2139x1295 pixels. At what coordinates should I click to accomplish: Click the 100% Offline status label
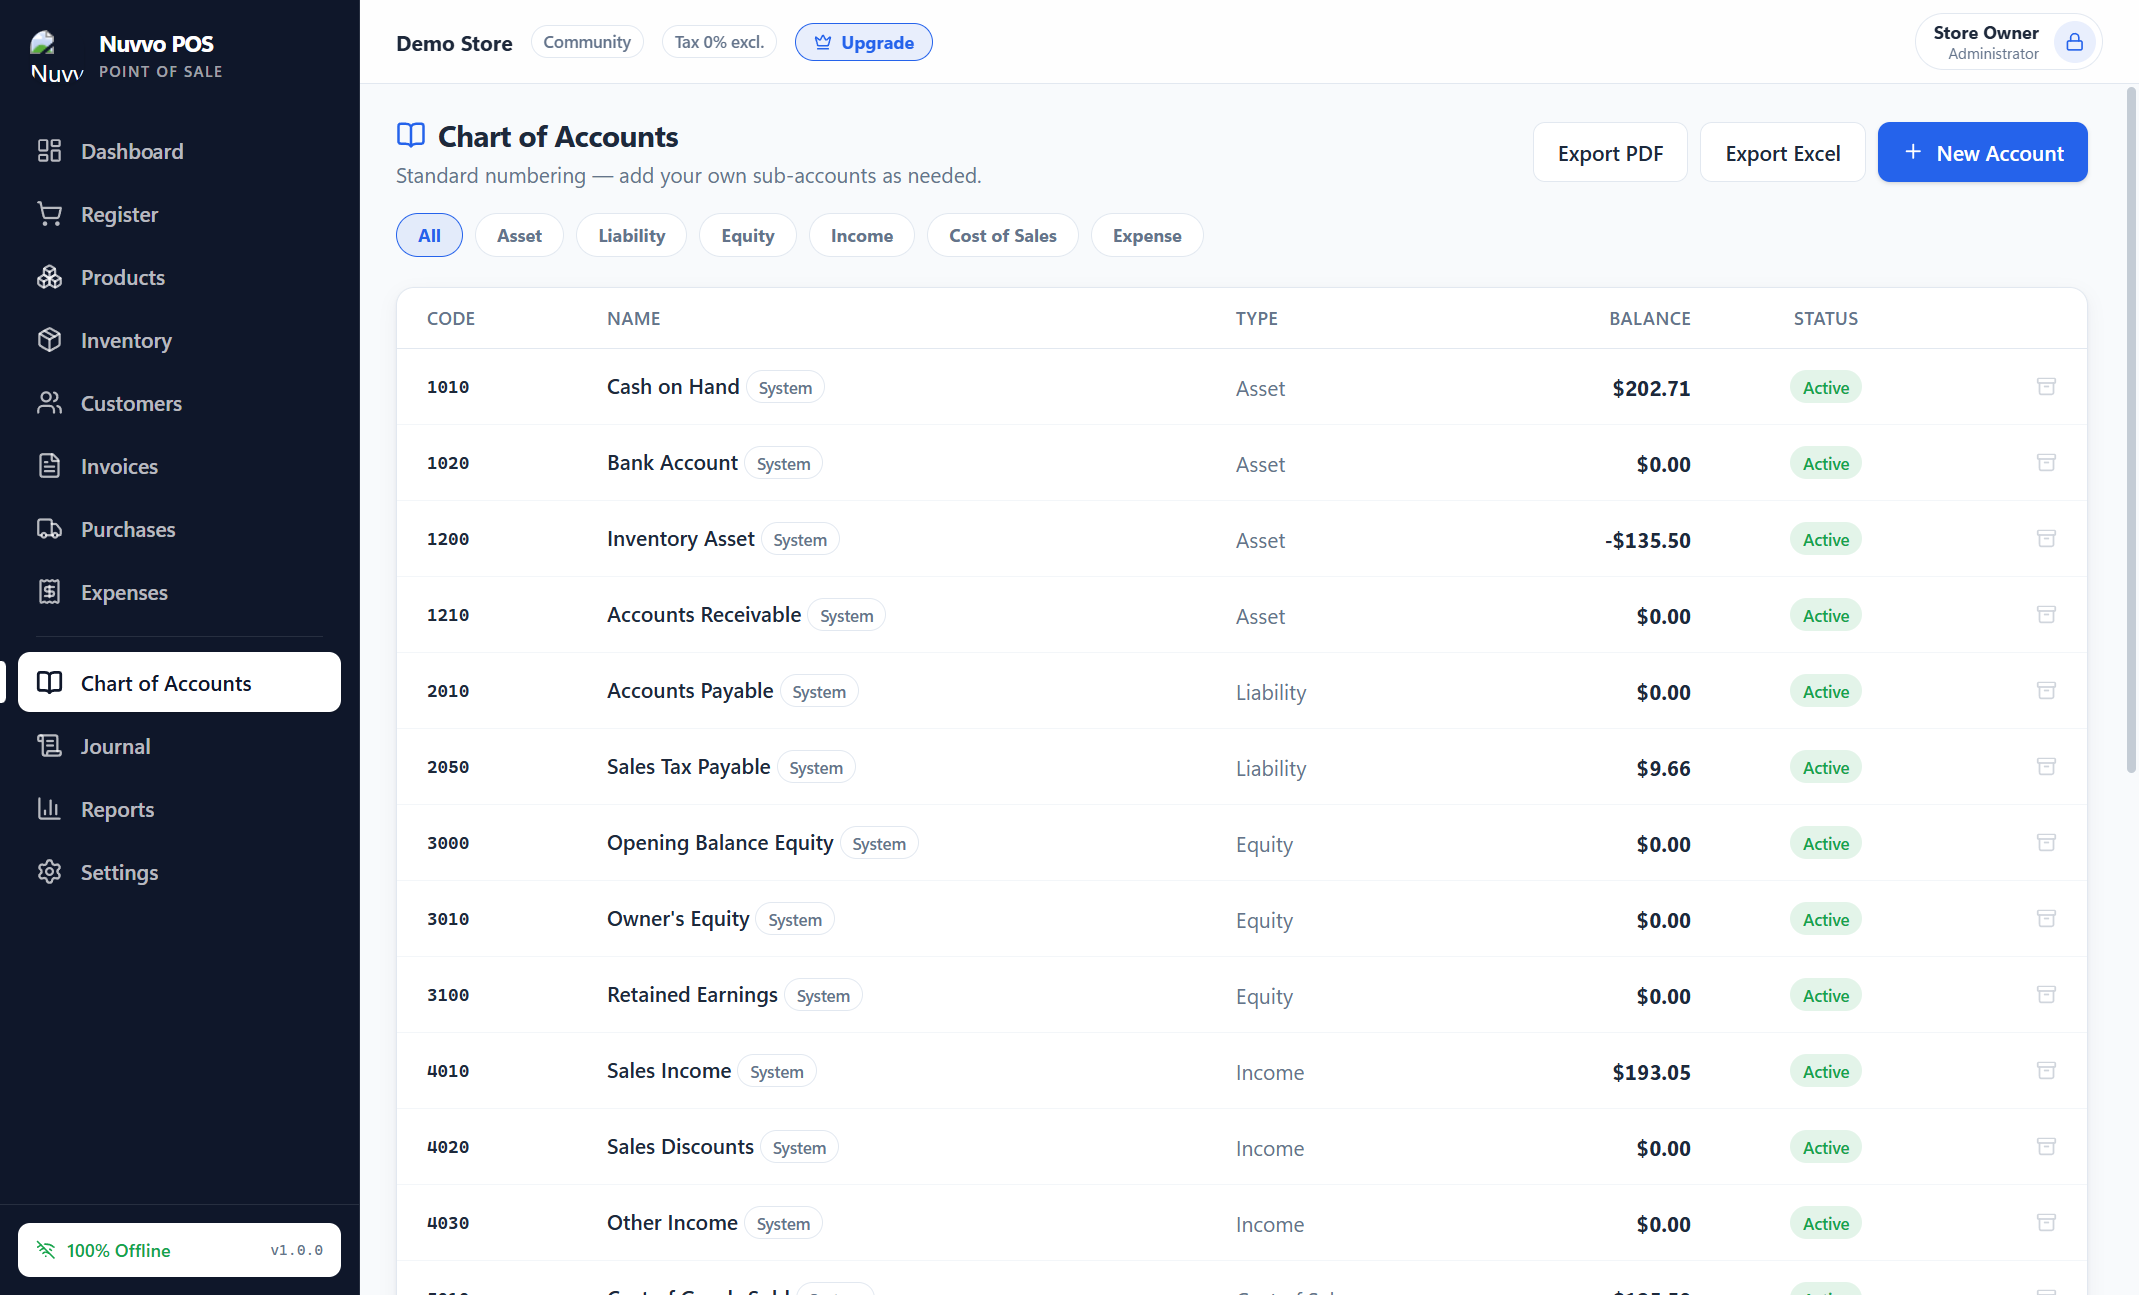pyautogui.click(x=118, y=1250)
